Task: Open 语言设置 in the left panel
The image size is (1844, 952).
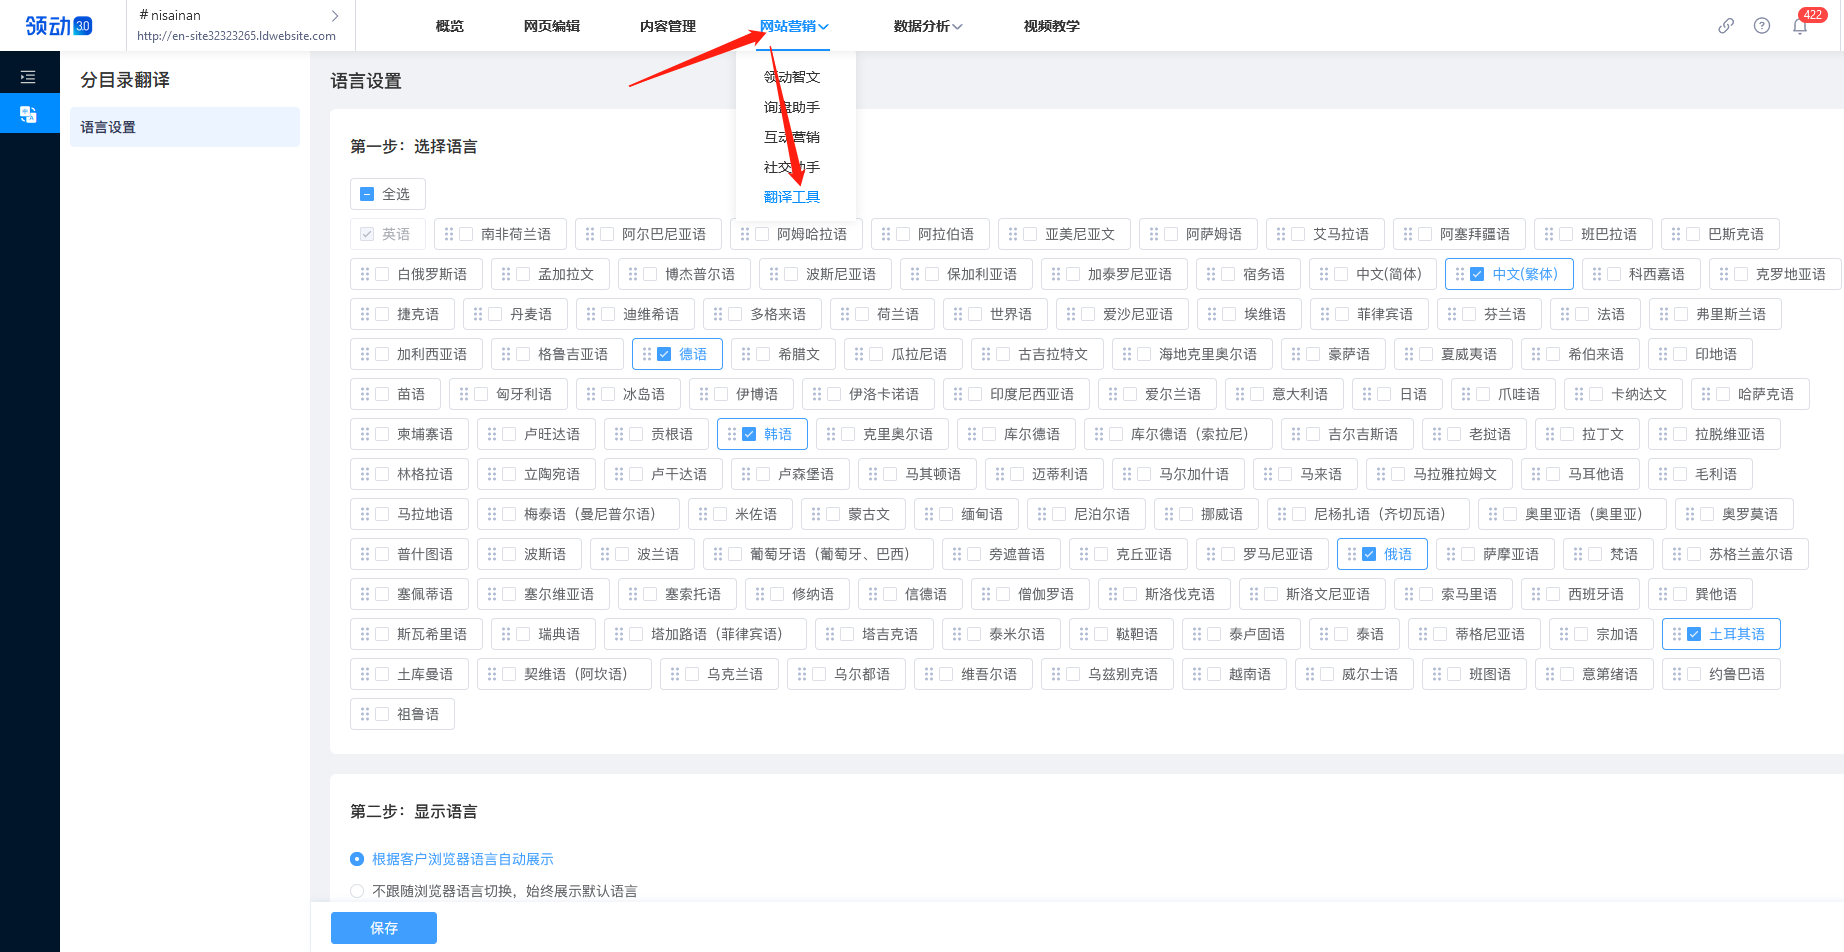Action: coord(108,127)
